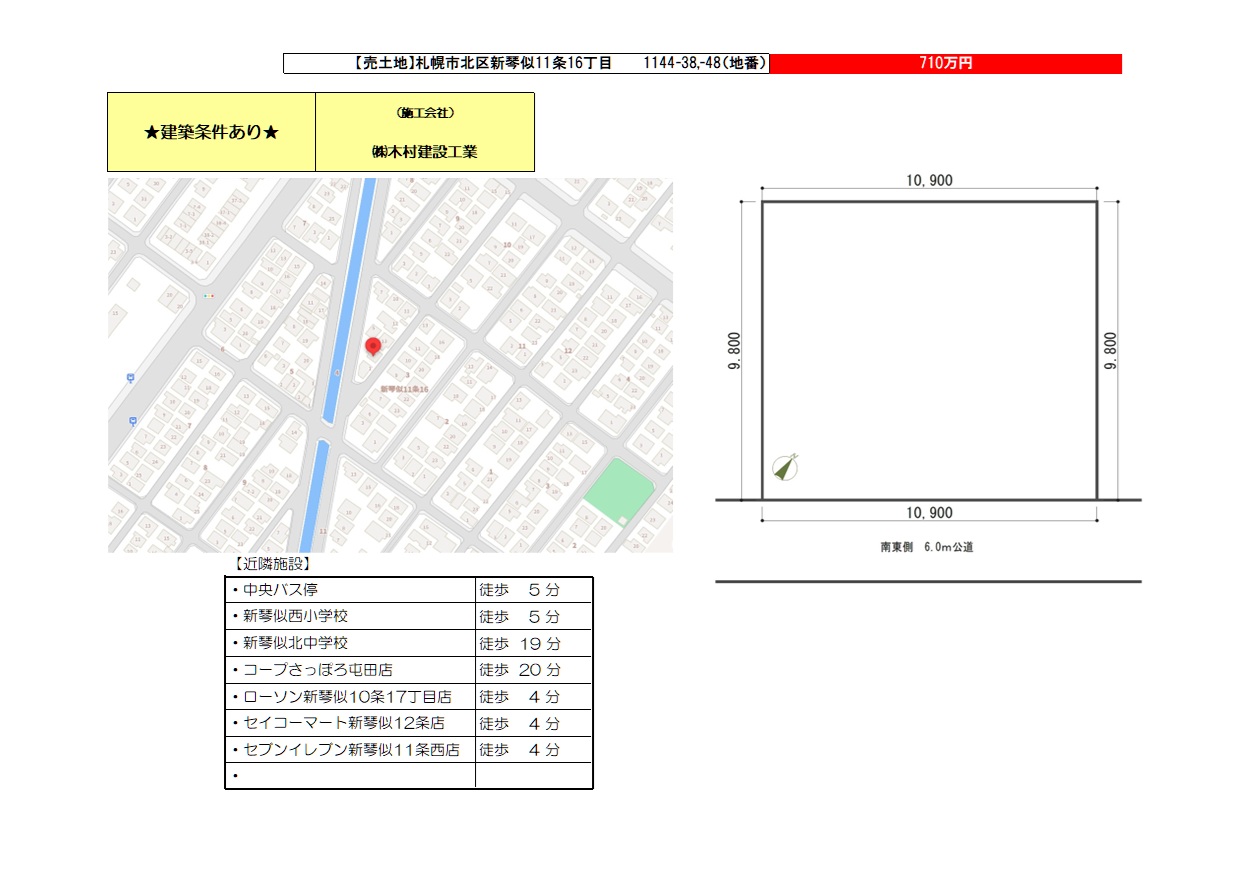Click the ㈱木村建設工業 company name

coord(424,152)
